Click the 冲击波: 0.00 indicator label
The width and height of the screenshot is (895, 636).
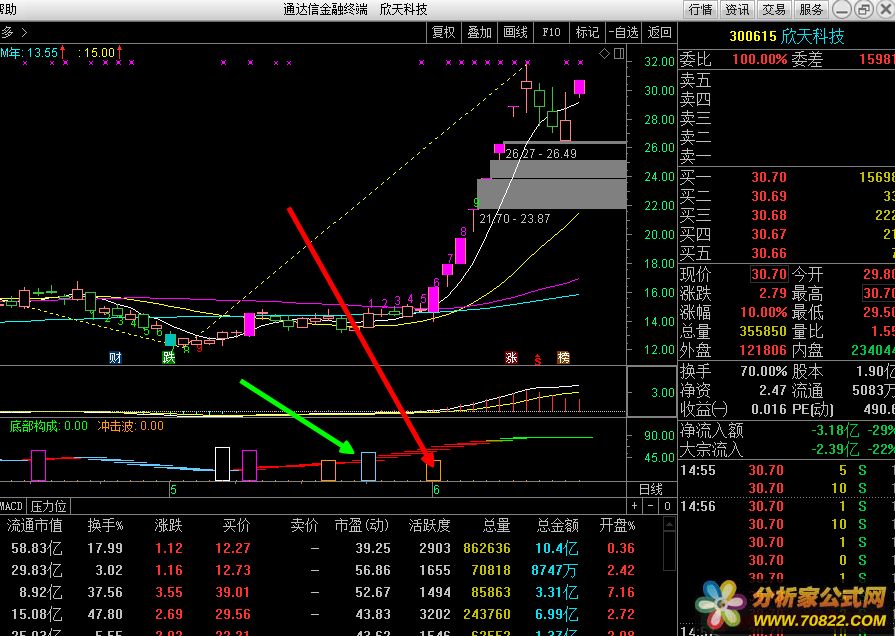[x=131, y=426]
